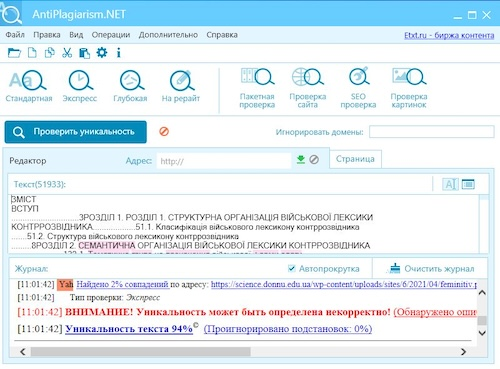Toggle text view with the A| icon

[x=450, y=184]
